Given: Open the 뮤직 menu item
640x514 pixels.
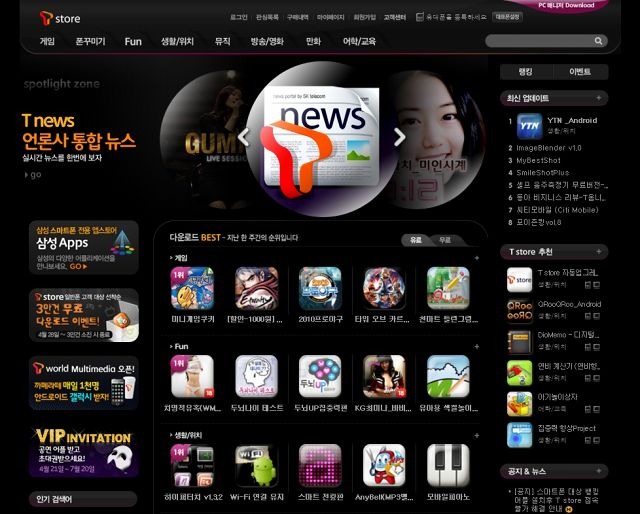Looking at the screenshot, I should coord(222,41).
